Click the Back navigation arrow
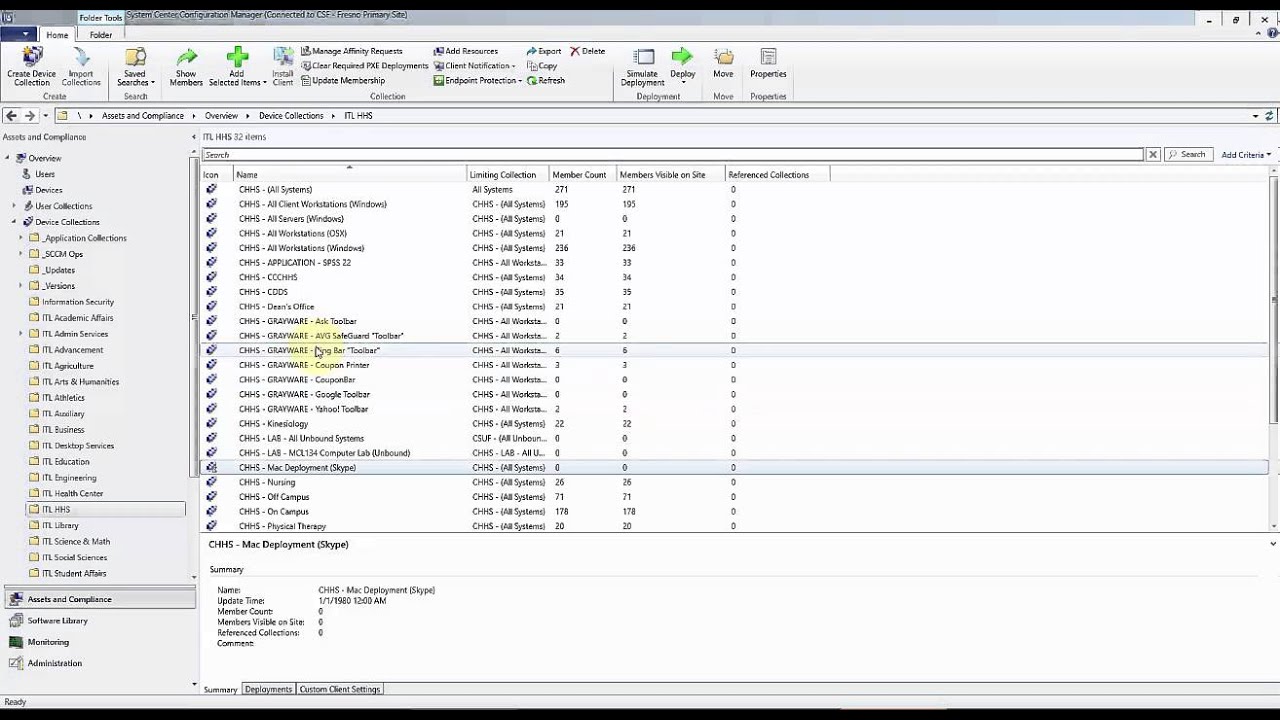1280x720 pixels. 12,116
